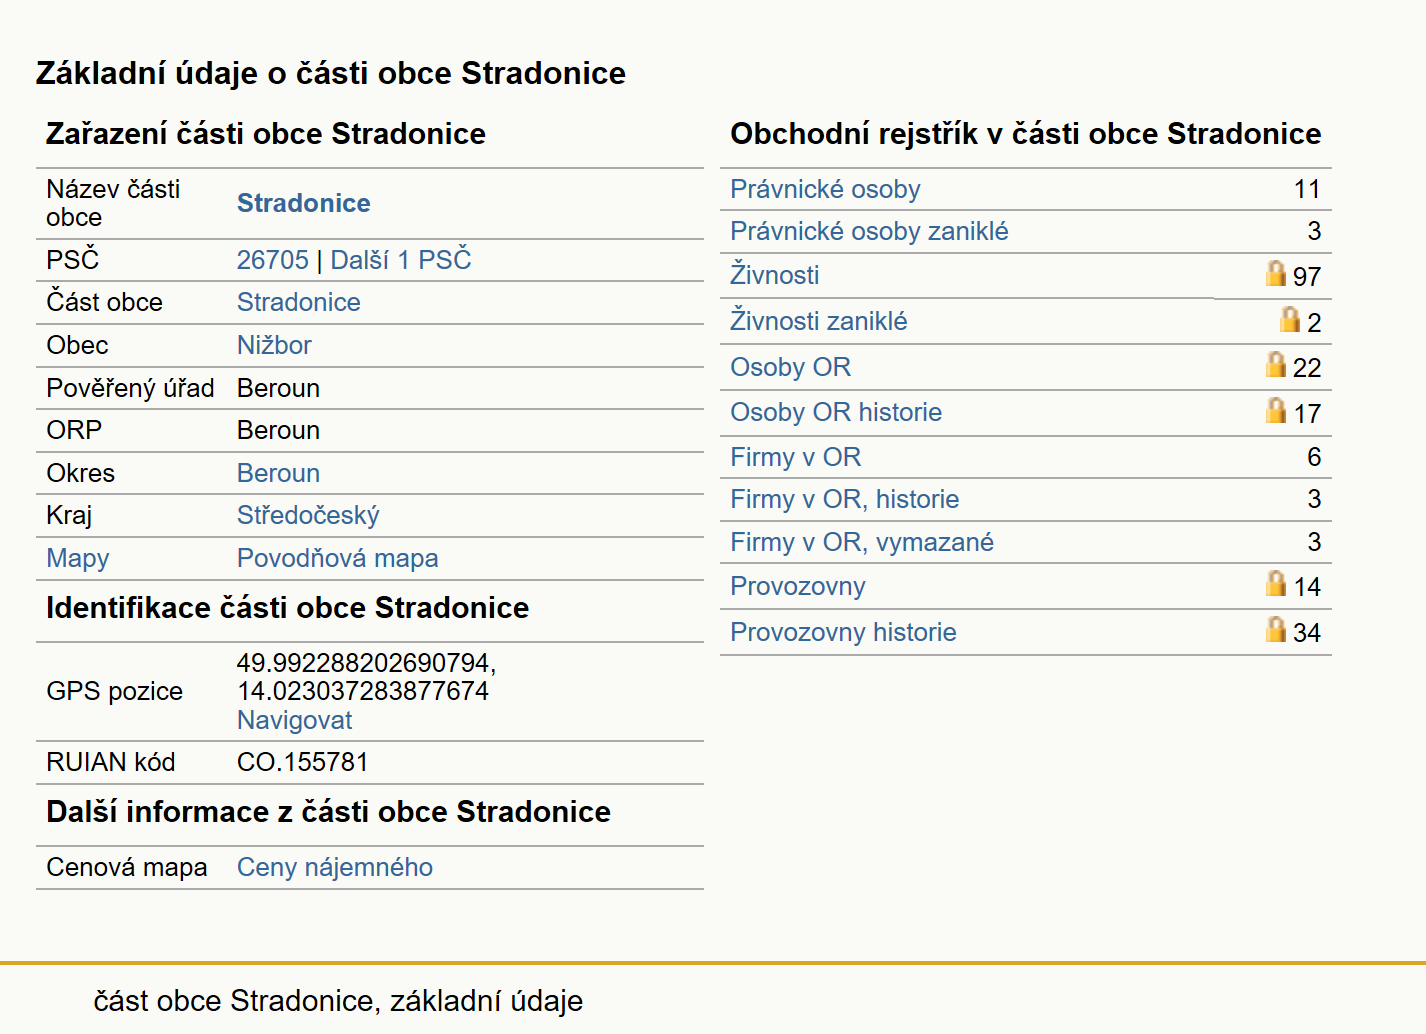The width and height of the screenshot is (1426, 1034).
Task: Click the Mapy link
Action: [x=78, y=558]
